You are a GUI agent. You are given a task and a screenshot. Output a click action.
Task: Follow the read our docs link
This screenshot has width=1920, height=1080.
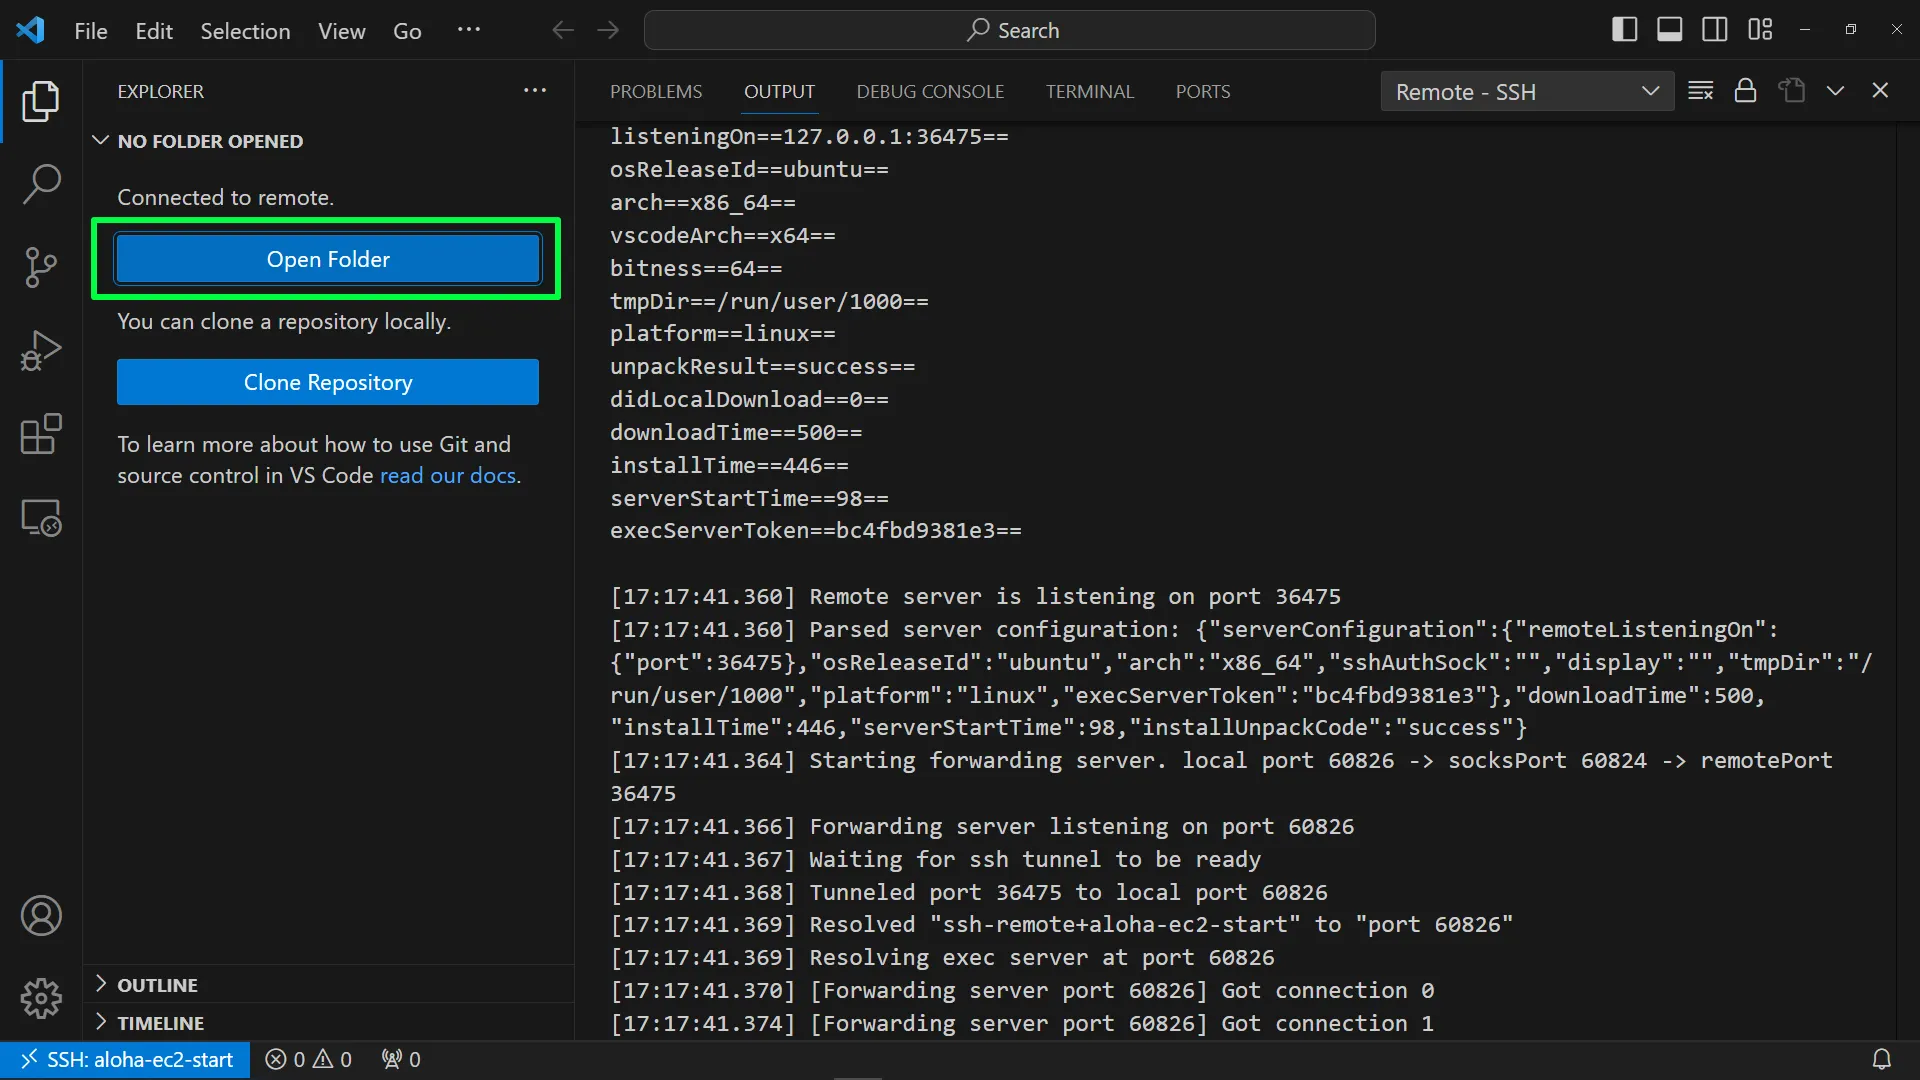pyautogui.click(x=448, y=476)
